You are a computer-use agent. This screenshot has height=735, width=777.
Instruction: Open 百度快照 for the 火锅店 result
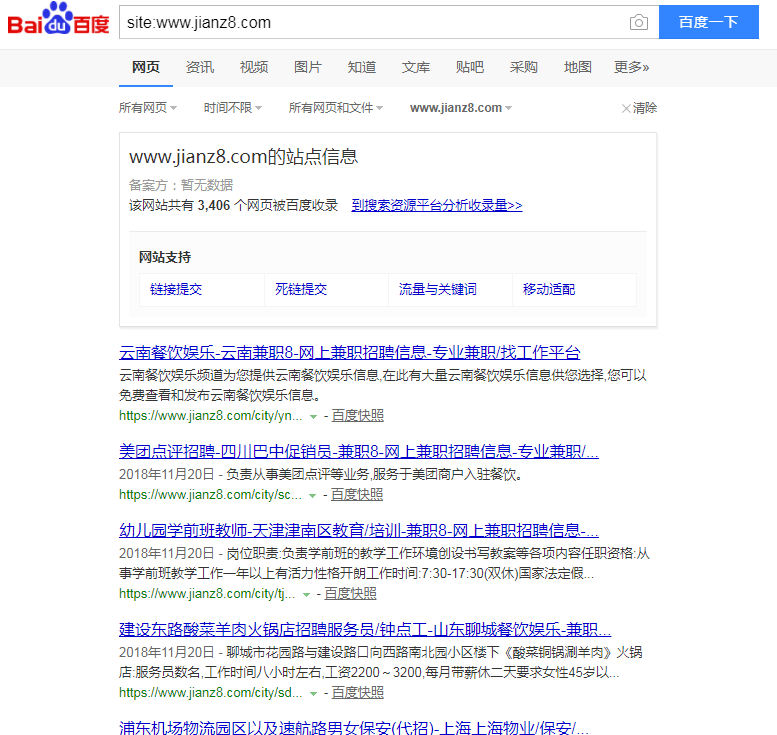pos(358,693)
